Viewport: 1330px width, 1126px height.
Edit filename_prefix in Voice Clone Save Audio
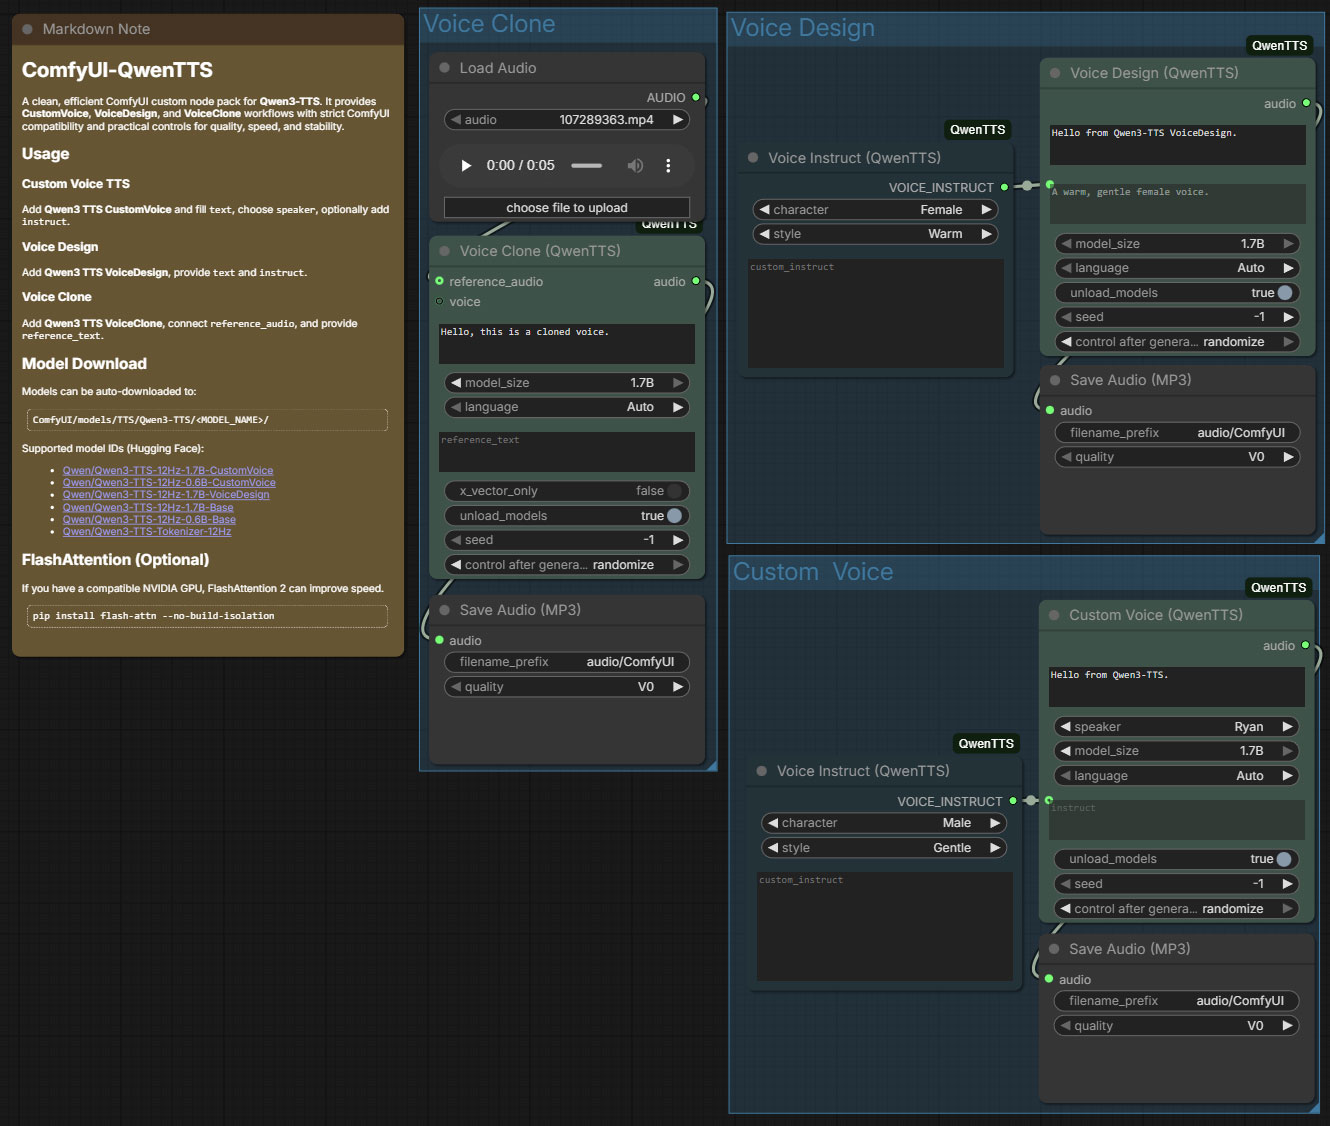[567, 662]
